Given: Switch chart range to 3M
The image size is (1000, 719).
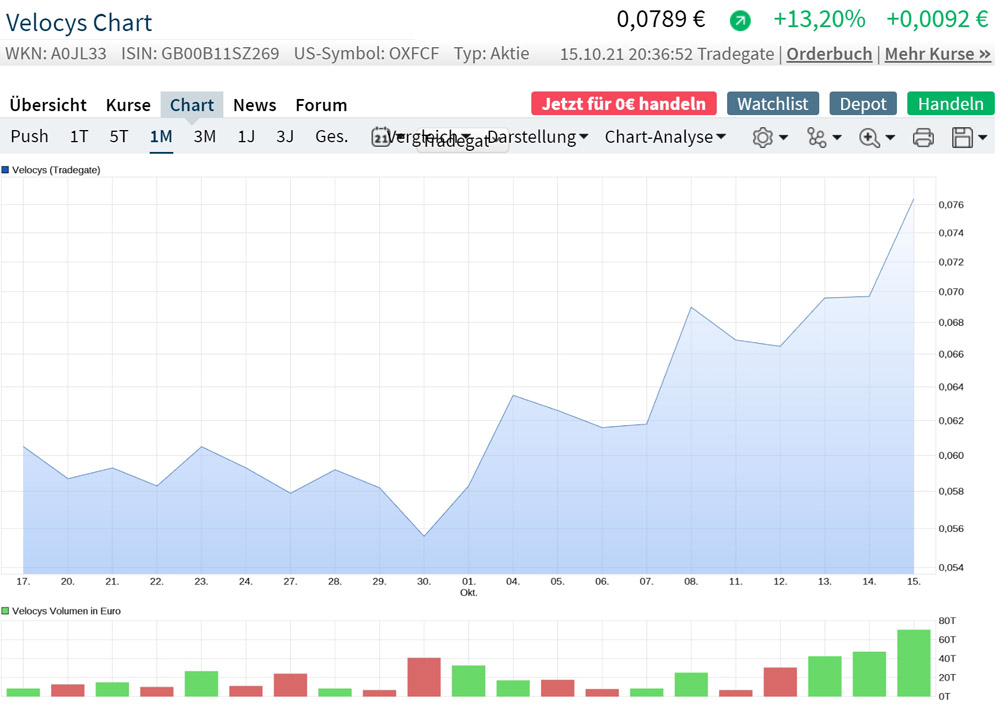Looking at the screenshot, I should tap(205, 136).
